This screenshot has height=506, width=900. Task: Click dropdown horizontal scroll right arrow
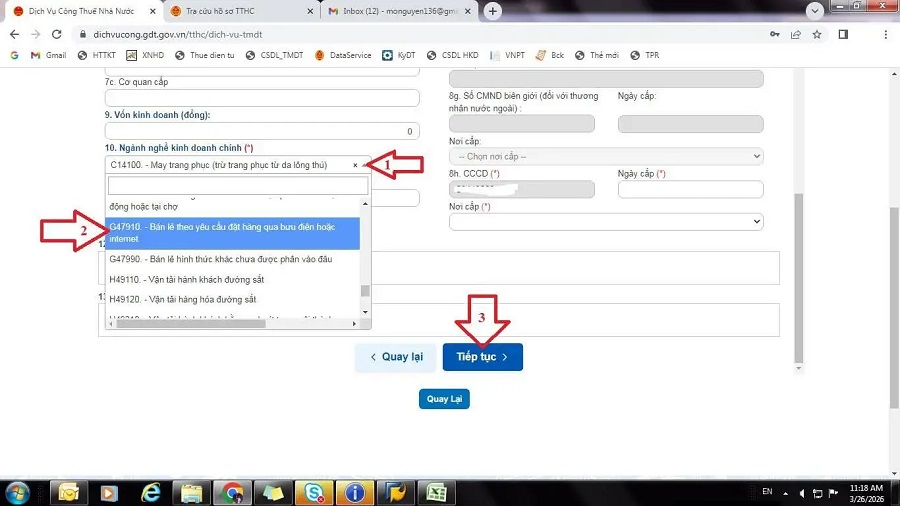(x=354, y=324)
